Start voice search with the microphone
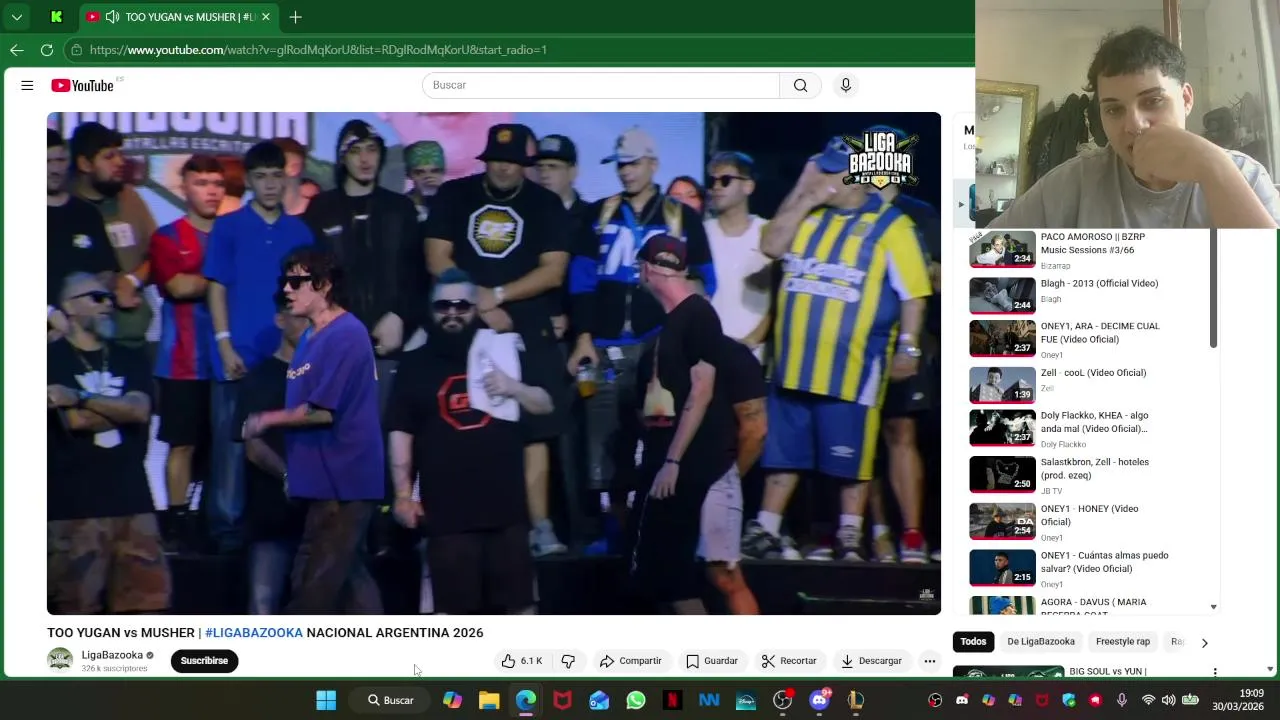The image size is (1280, 720). coord(845,85)
